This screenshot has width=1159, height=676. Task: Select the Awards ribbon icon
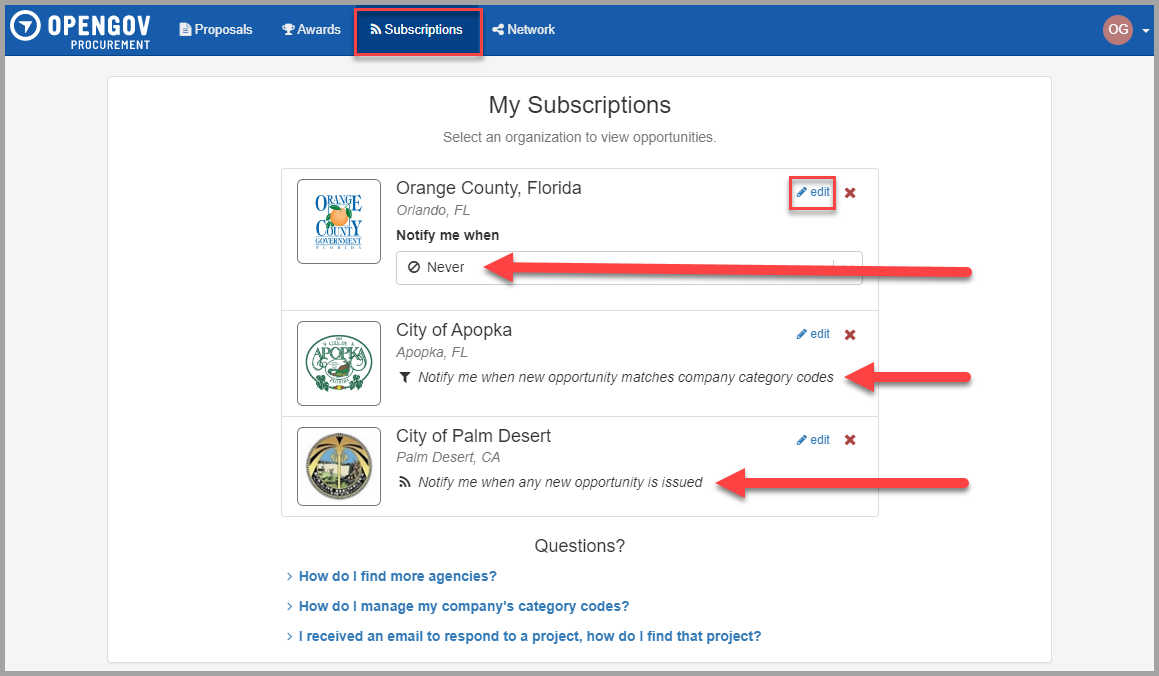point(287,29)
